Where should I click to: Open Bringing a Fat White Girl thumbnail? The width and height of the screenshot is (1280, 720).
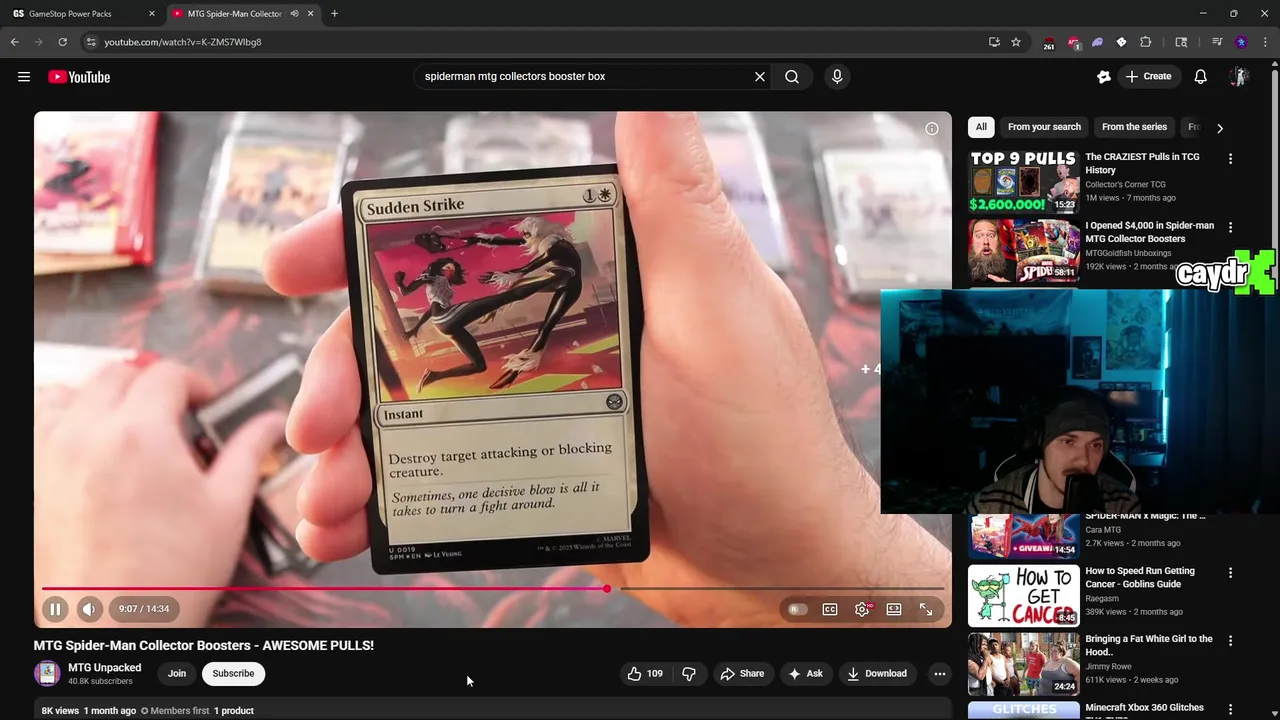[1023, 664]
